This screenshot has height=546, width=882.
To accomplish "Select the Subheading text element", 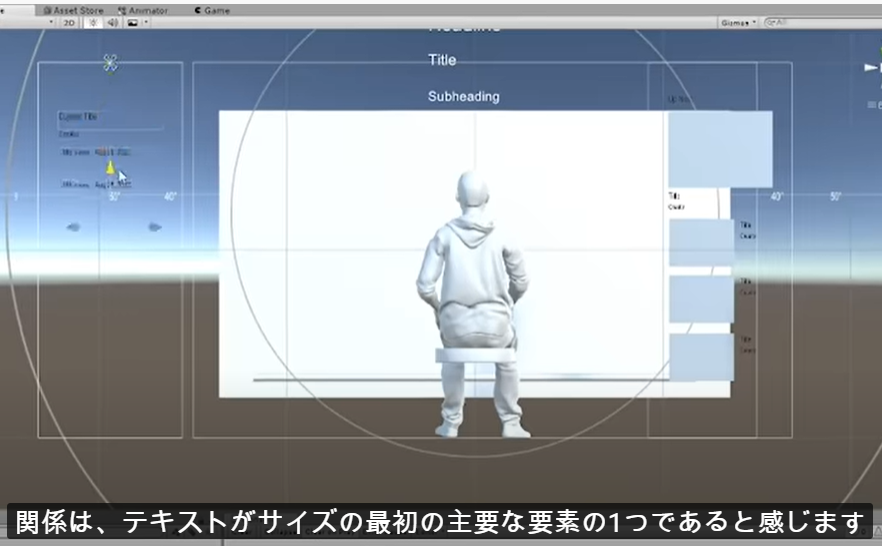I will (x=464, y=97).
